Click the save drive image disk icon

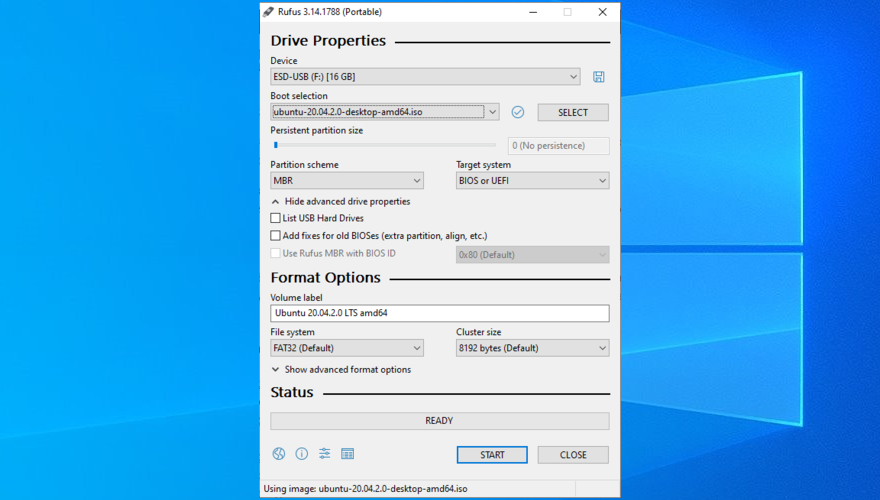[x=598, y=77]
